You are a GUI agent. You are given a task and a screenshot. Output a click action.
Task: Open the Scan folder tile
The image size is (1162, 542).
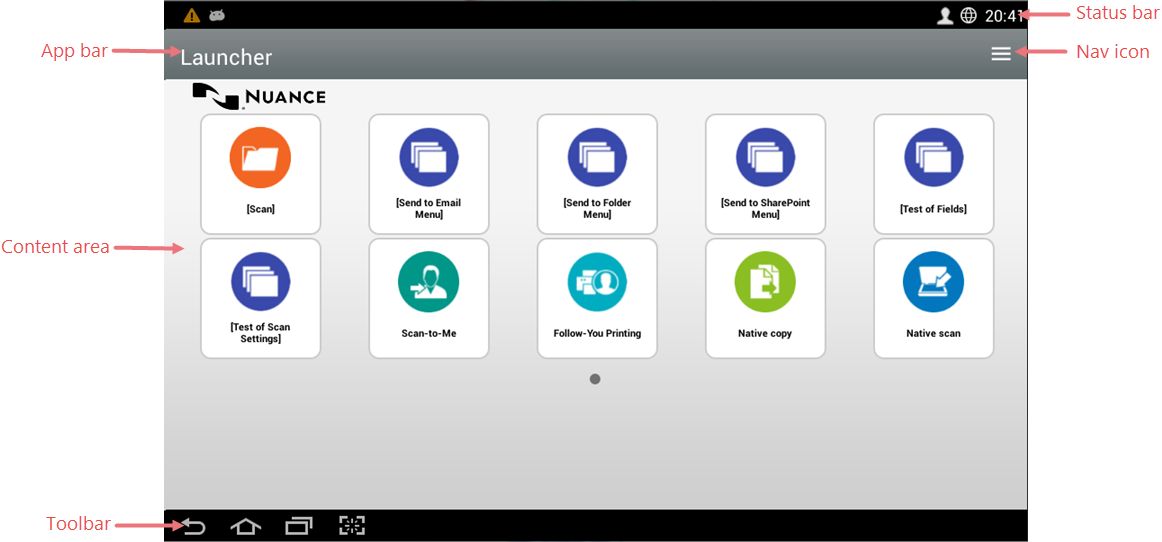260,173
